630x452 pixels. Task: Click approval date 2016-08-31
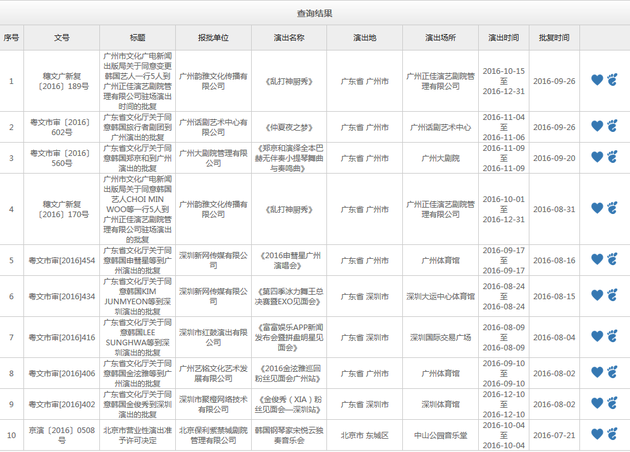554,209
